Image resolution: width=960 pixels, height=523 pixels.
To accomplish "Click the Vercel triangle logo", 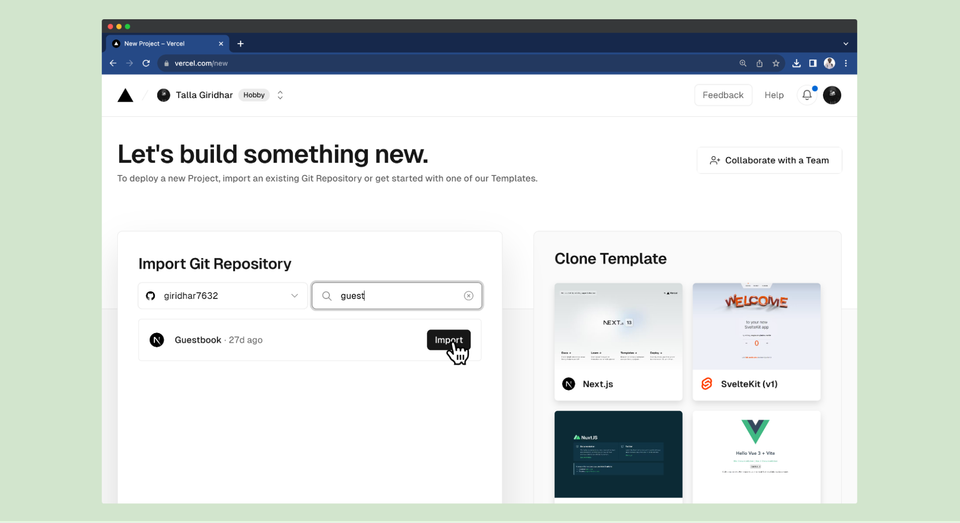I will pyautogui.click(x=126, y=95).
